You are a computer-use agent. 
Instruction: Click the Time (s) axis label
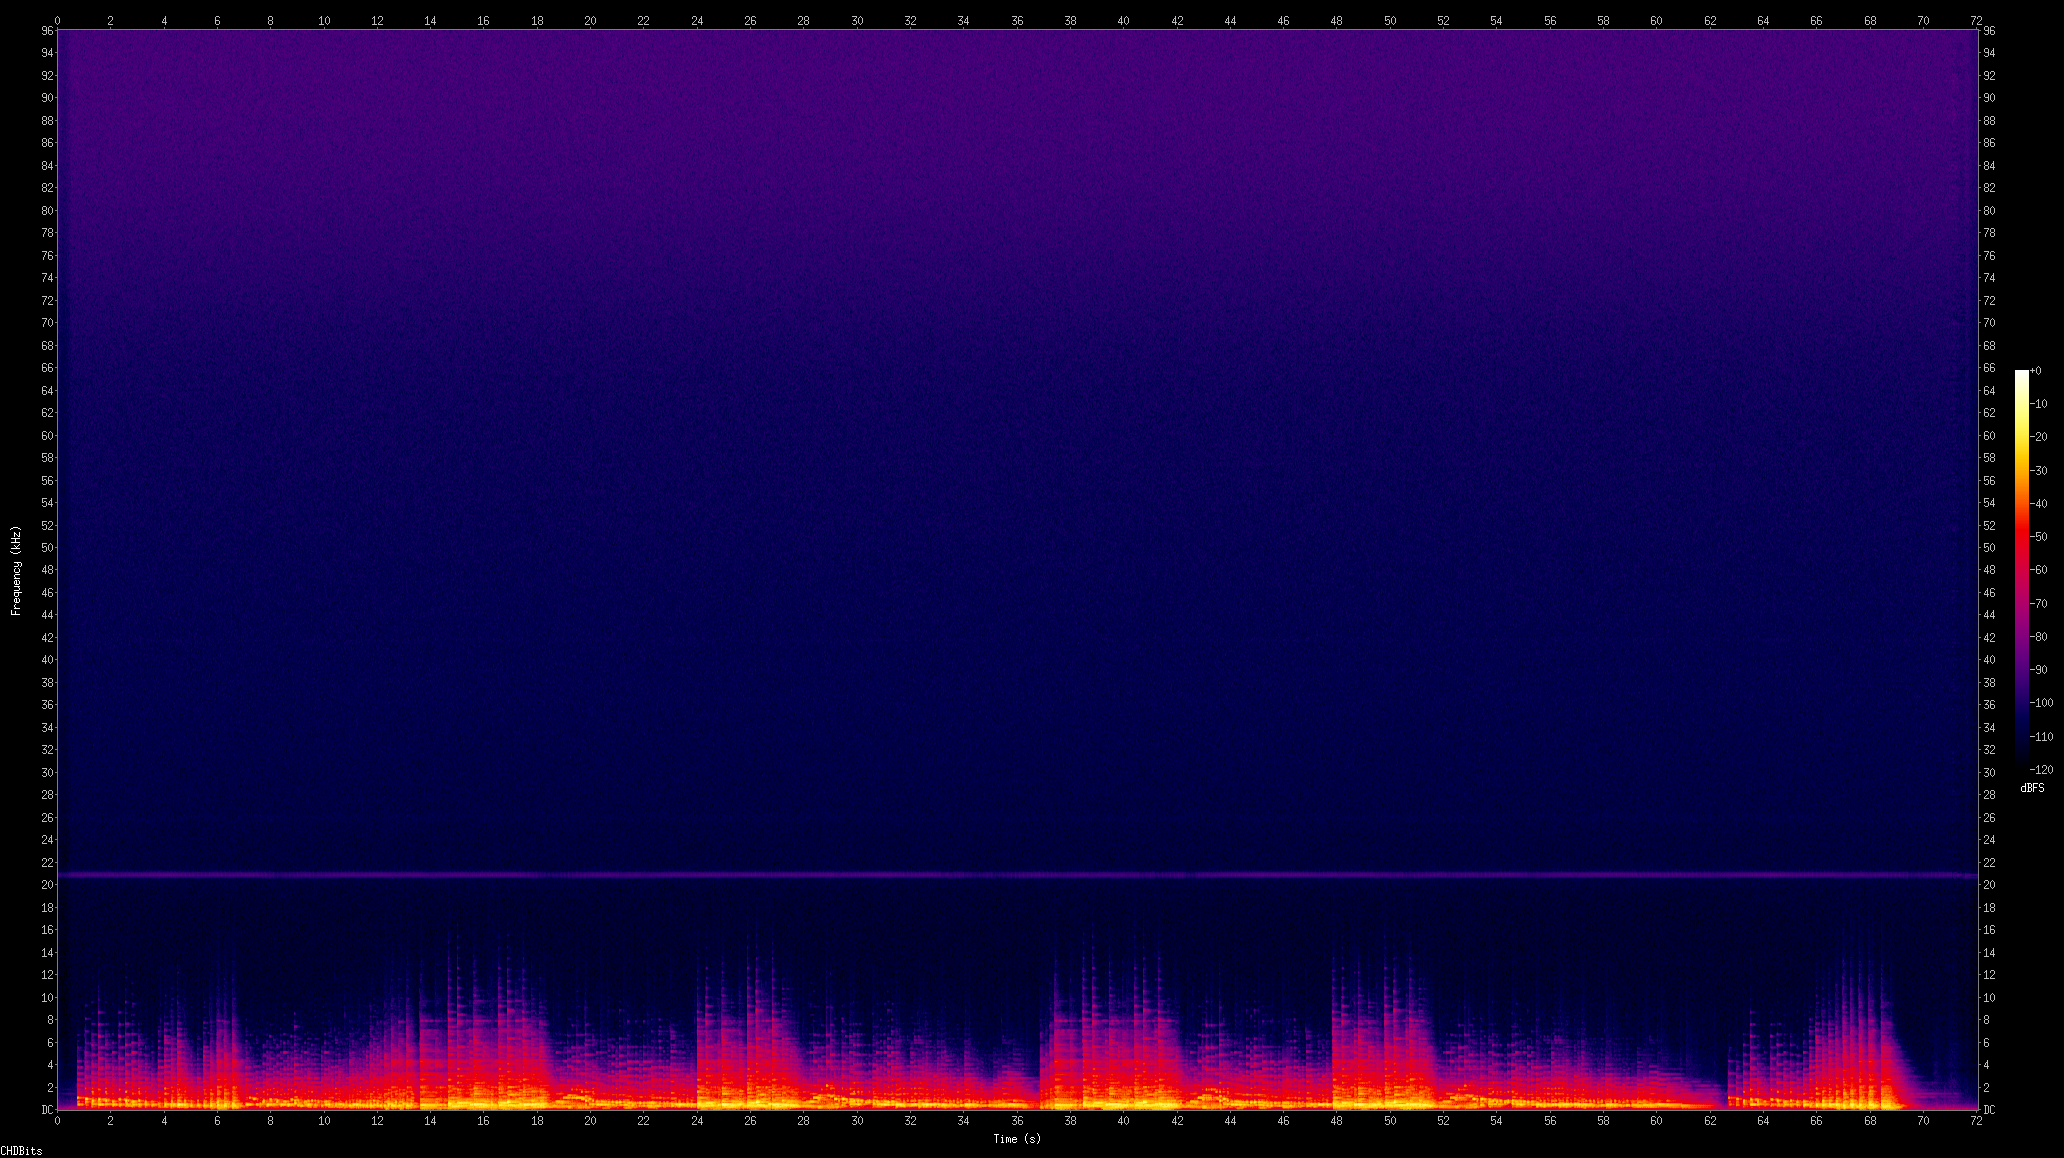[1016, 1139]
